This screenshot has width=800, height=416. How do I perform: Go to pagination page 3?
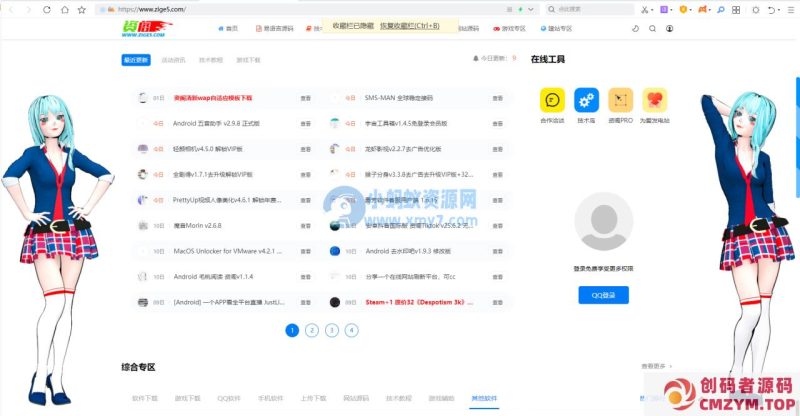[332, 330]
